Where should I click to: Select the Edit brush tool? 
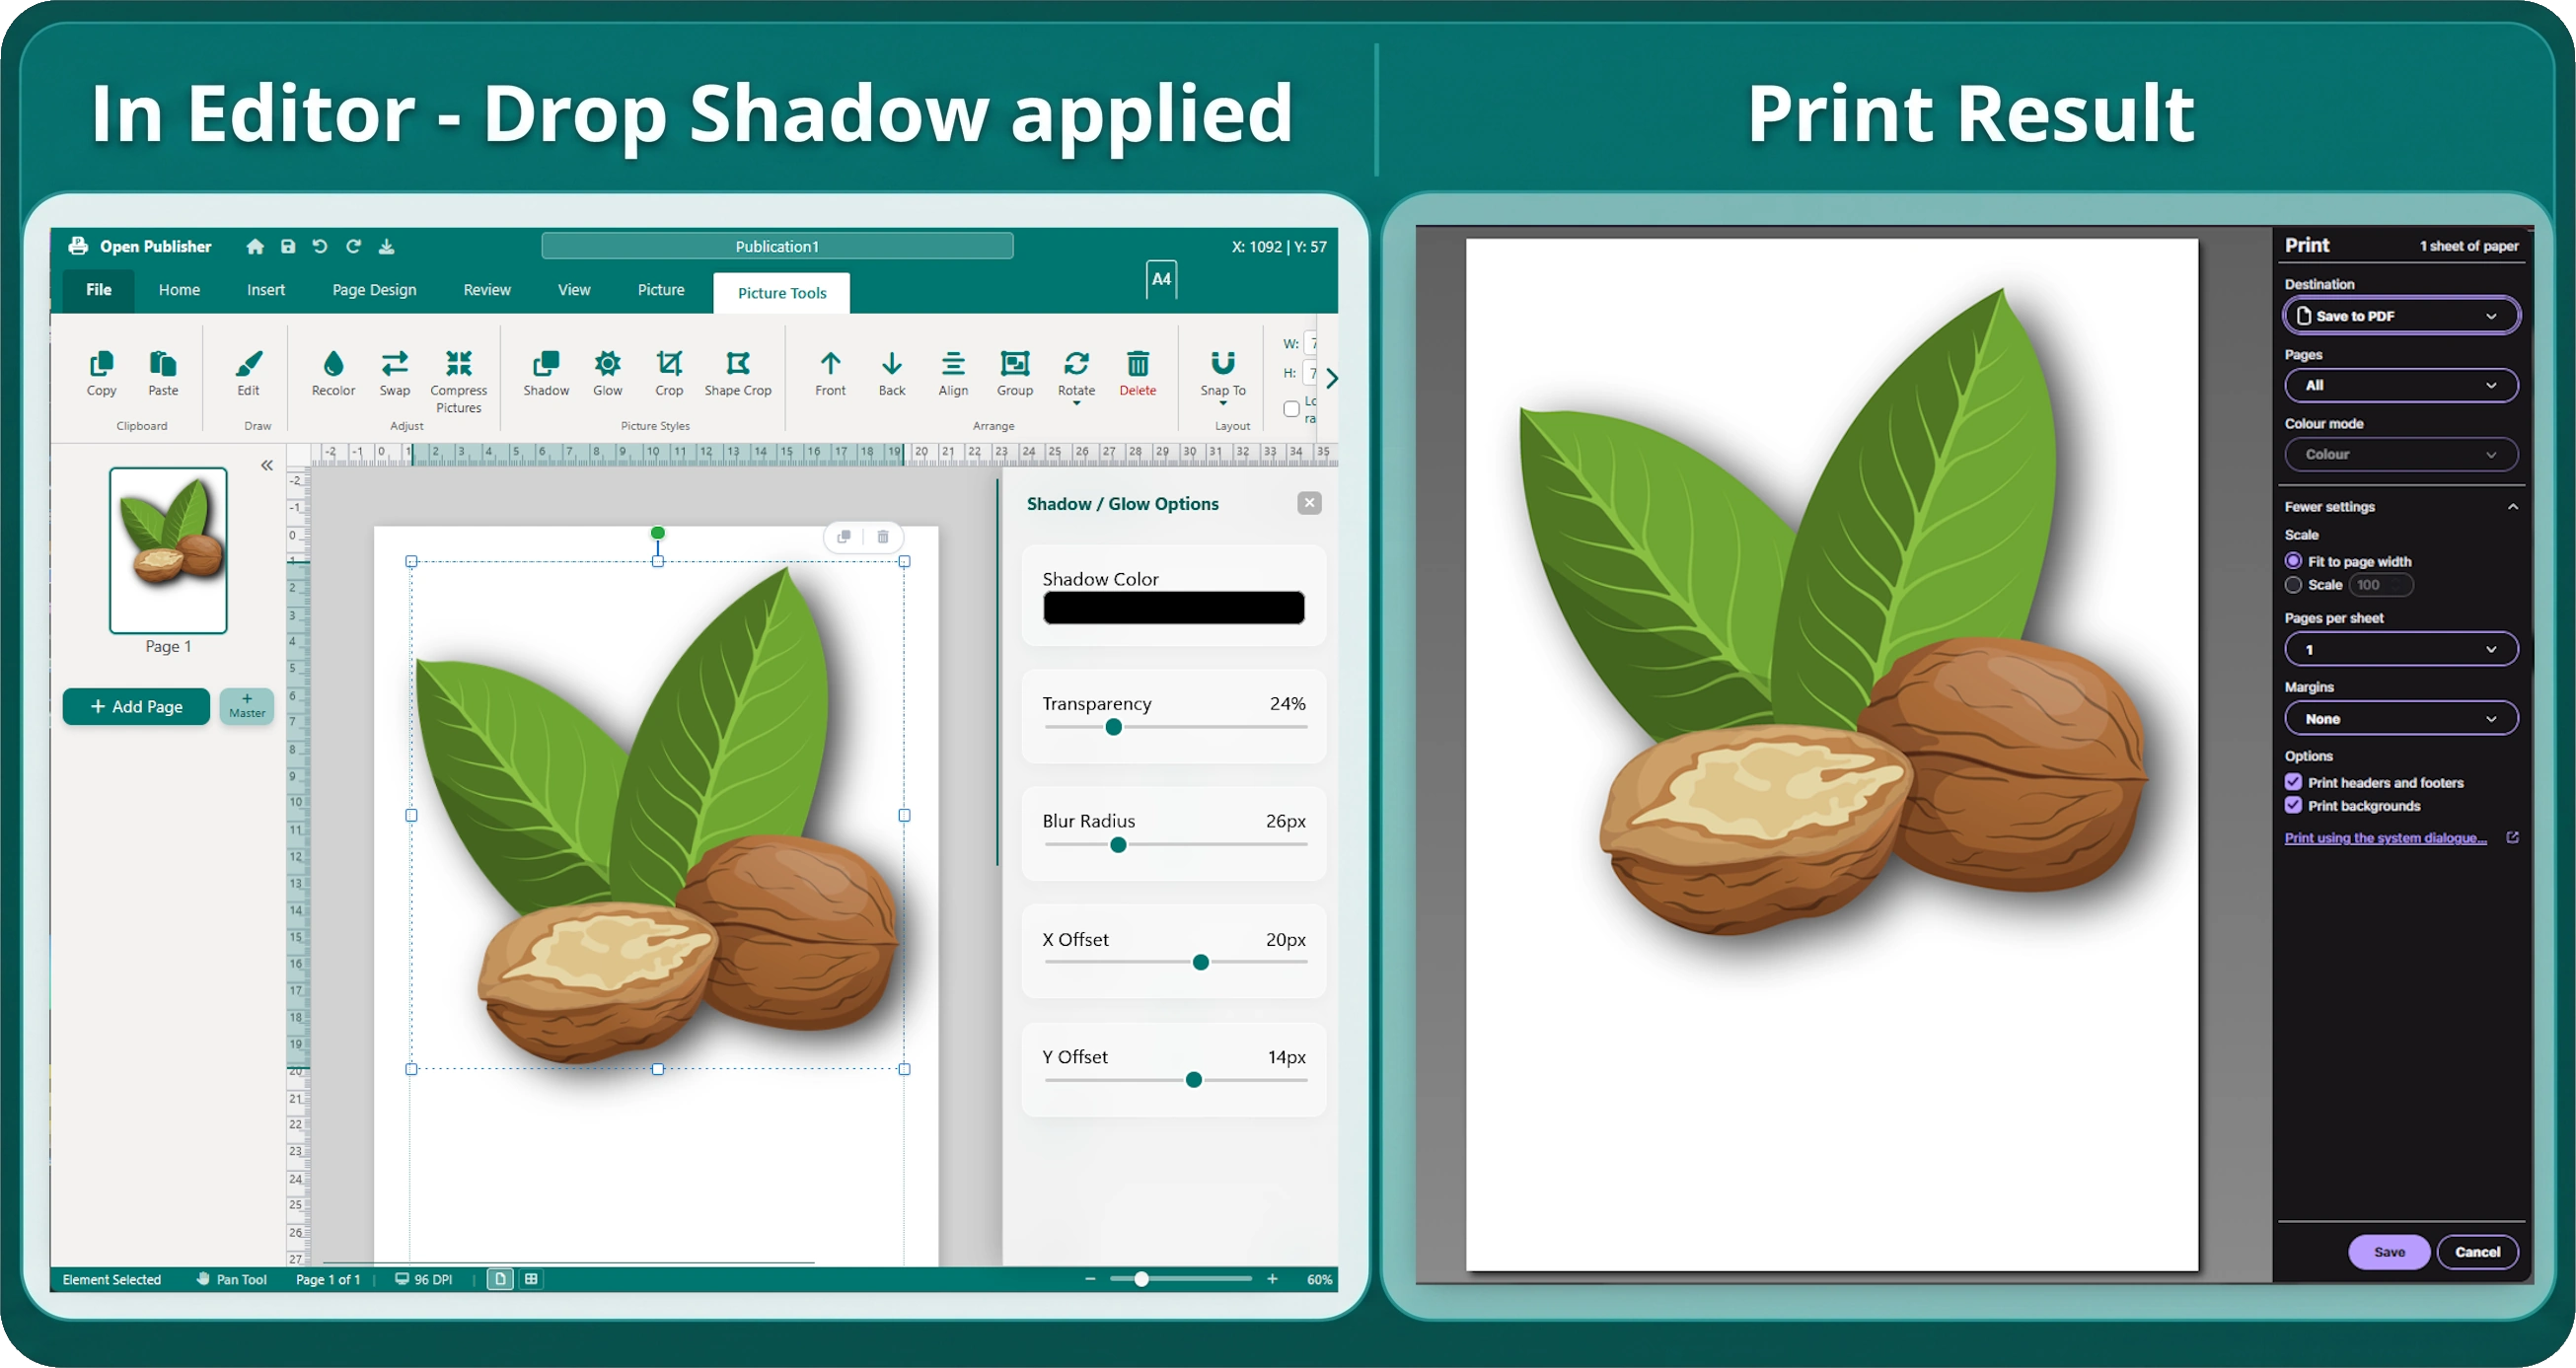[248, 363]
